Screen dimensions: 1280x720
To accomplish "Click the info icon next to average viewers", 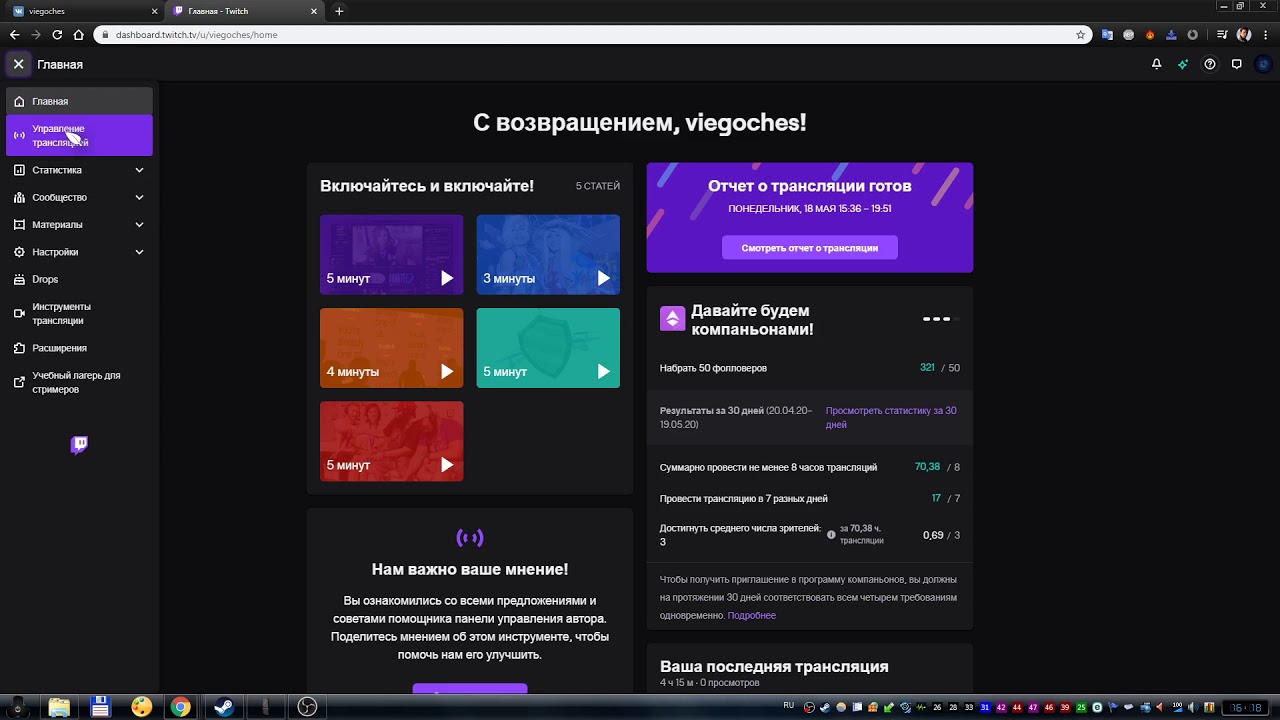I will (x=831, y=535).
